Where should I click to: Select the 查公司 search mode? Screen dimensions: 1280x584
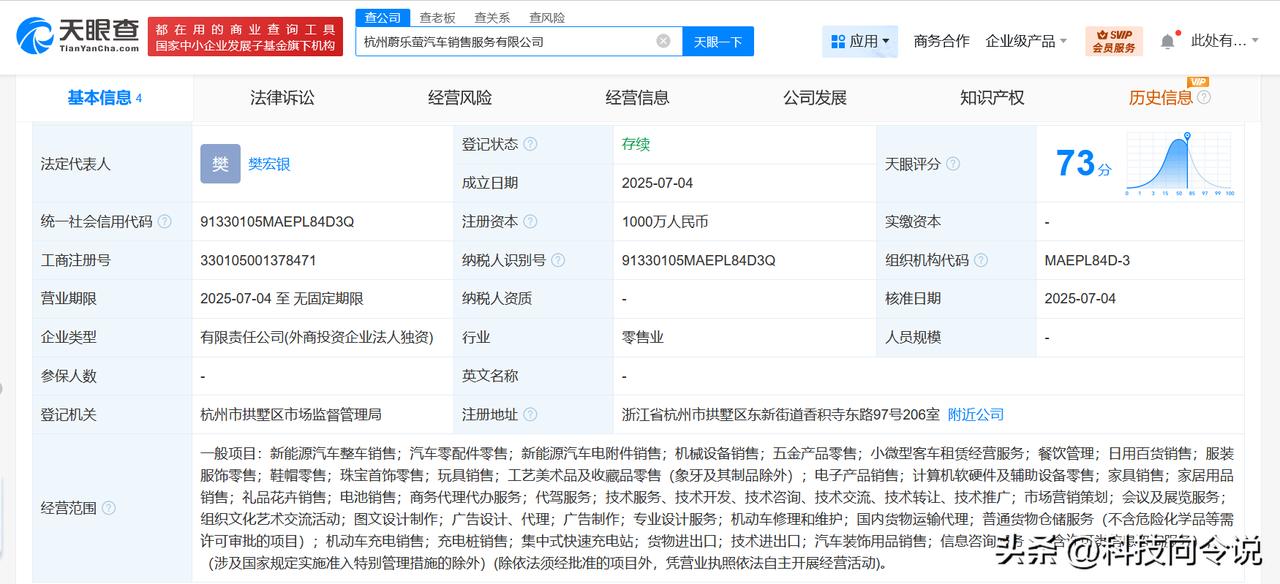pos(382,18)
